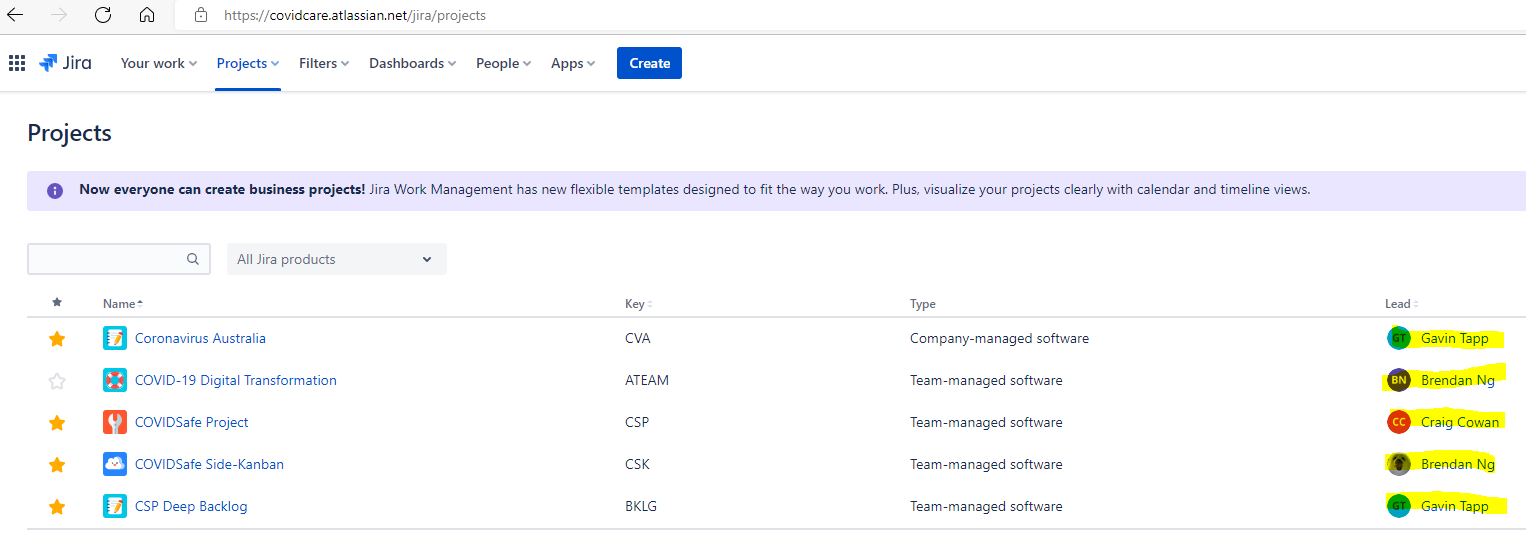This screenshot has width=1526, height=538.
Task: Expand the Projects menu
Action: [248, 63]
